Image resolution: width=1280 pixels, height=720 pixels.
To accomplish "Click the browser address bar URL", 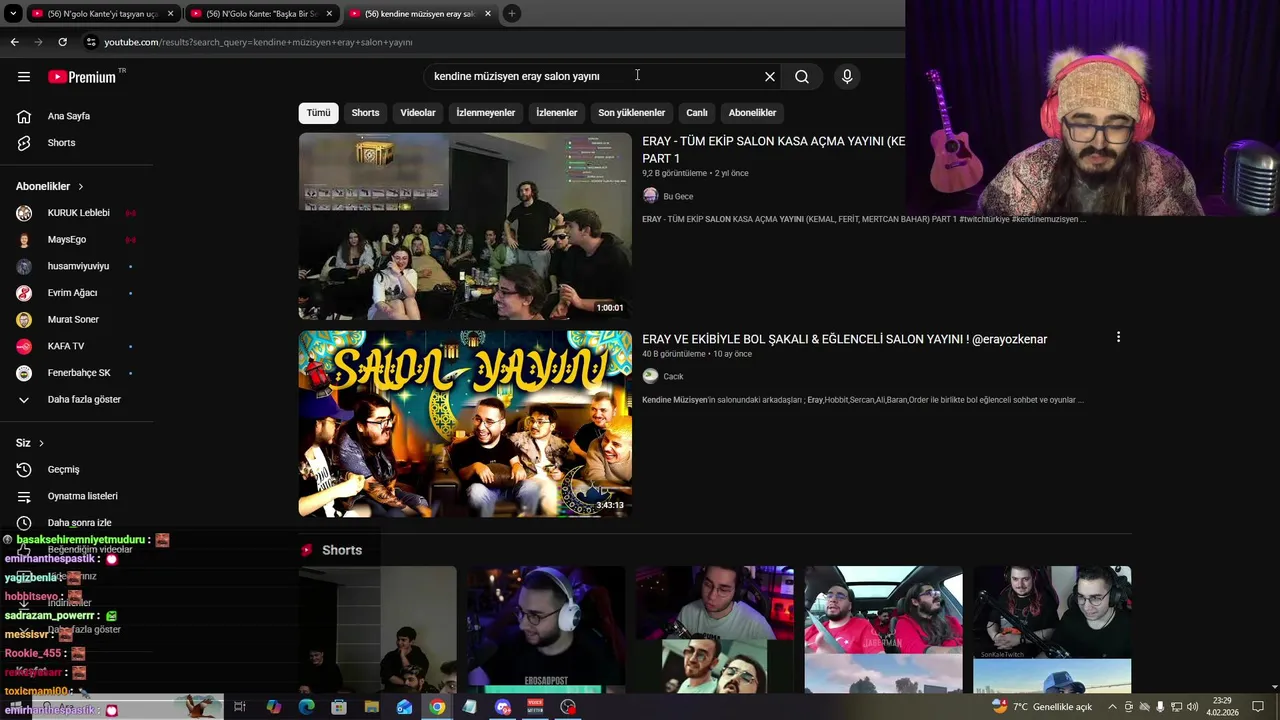I will tap(258, 42).
